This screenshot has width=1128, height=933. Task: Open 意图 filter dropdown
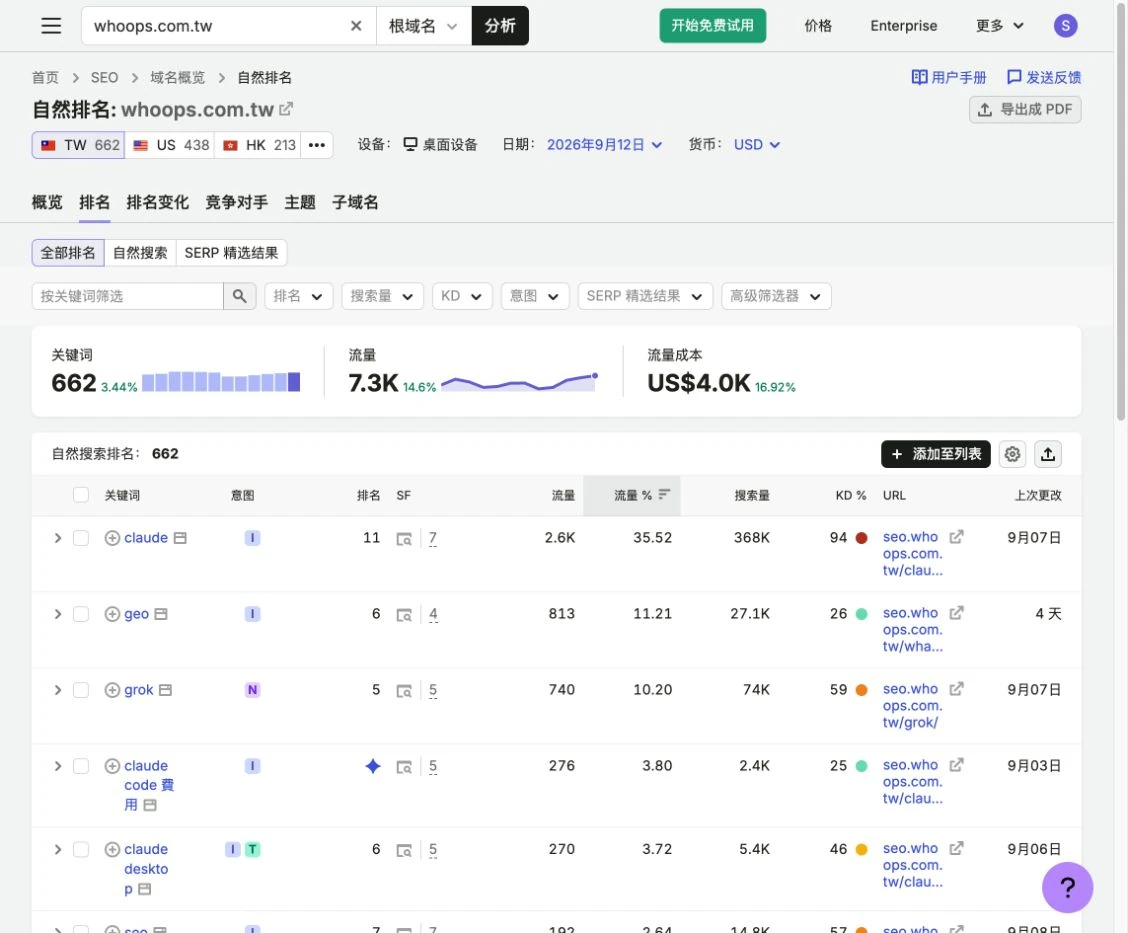[535, 296]
